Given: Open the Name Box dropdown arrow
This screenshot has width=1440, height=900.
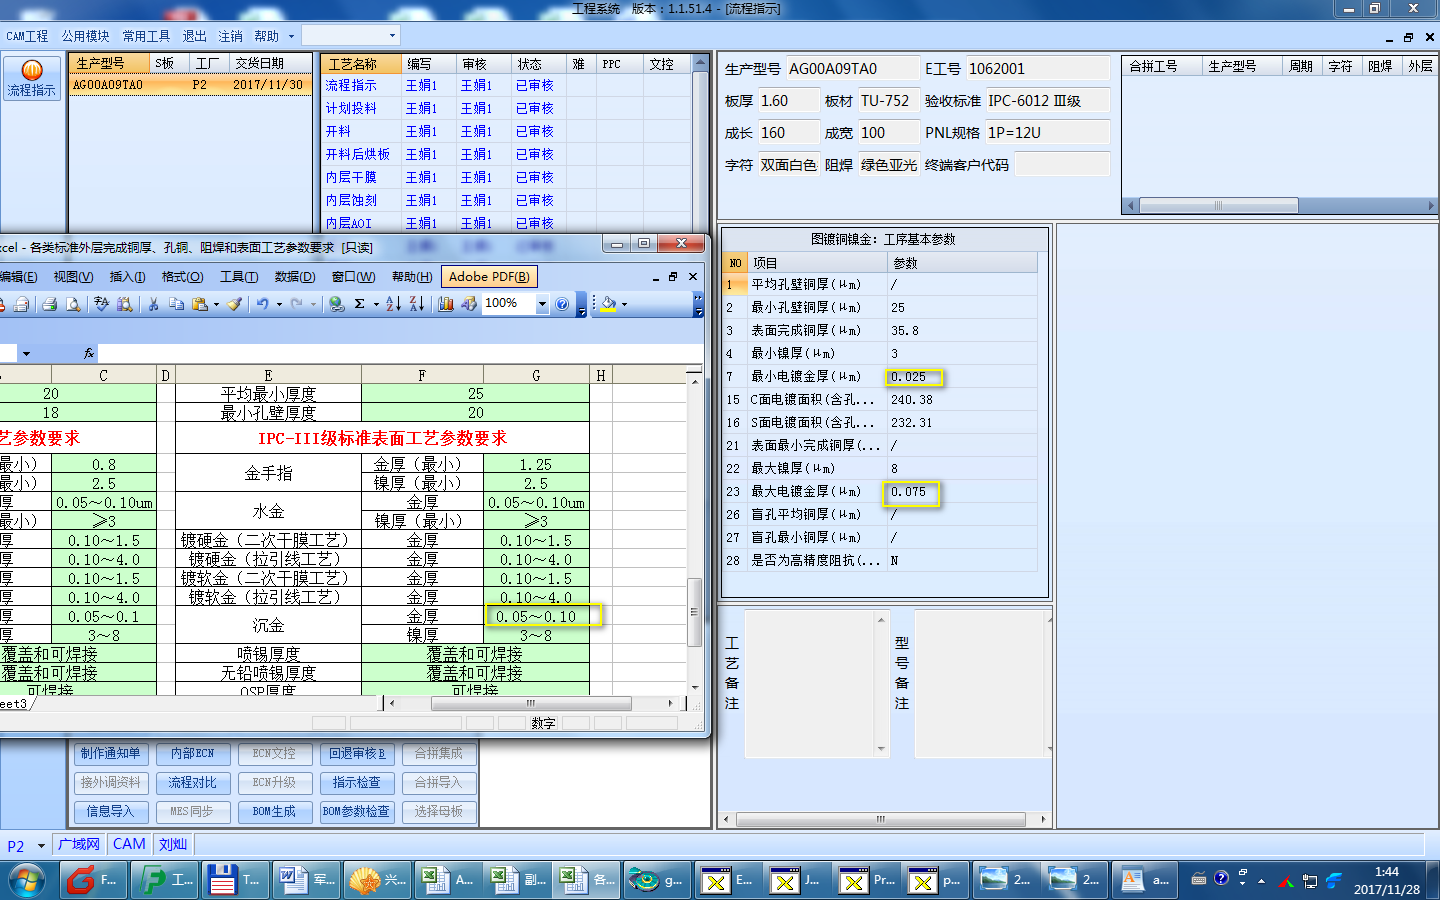Looking at the screenshot, I should 26,353.
